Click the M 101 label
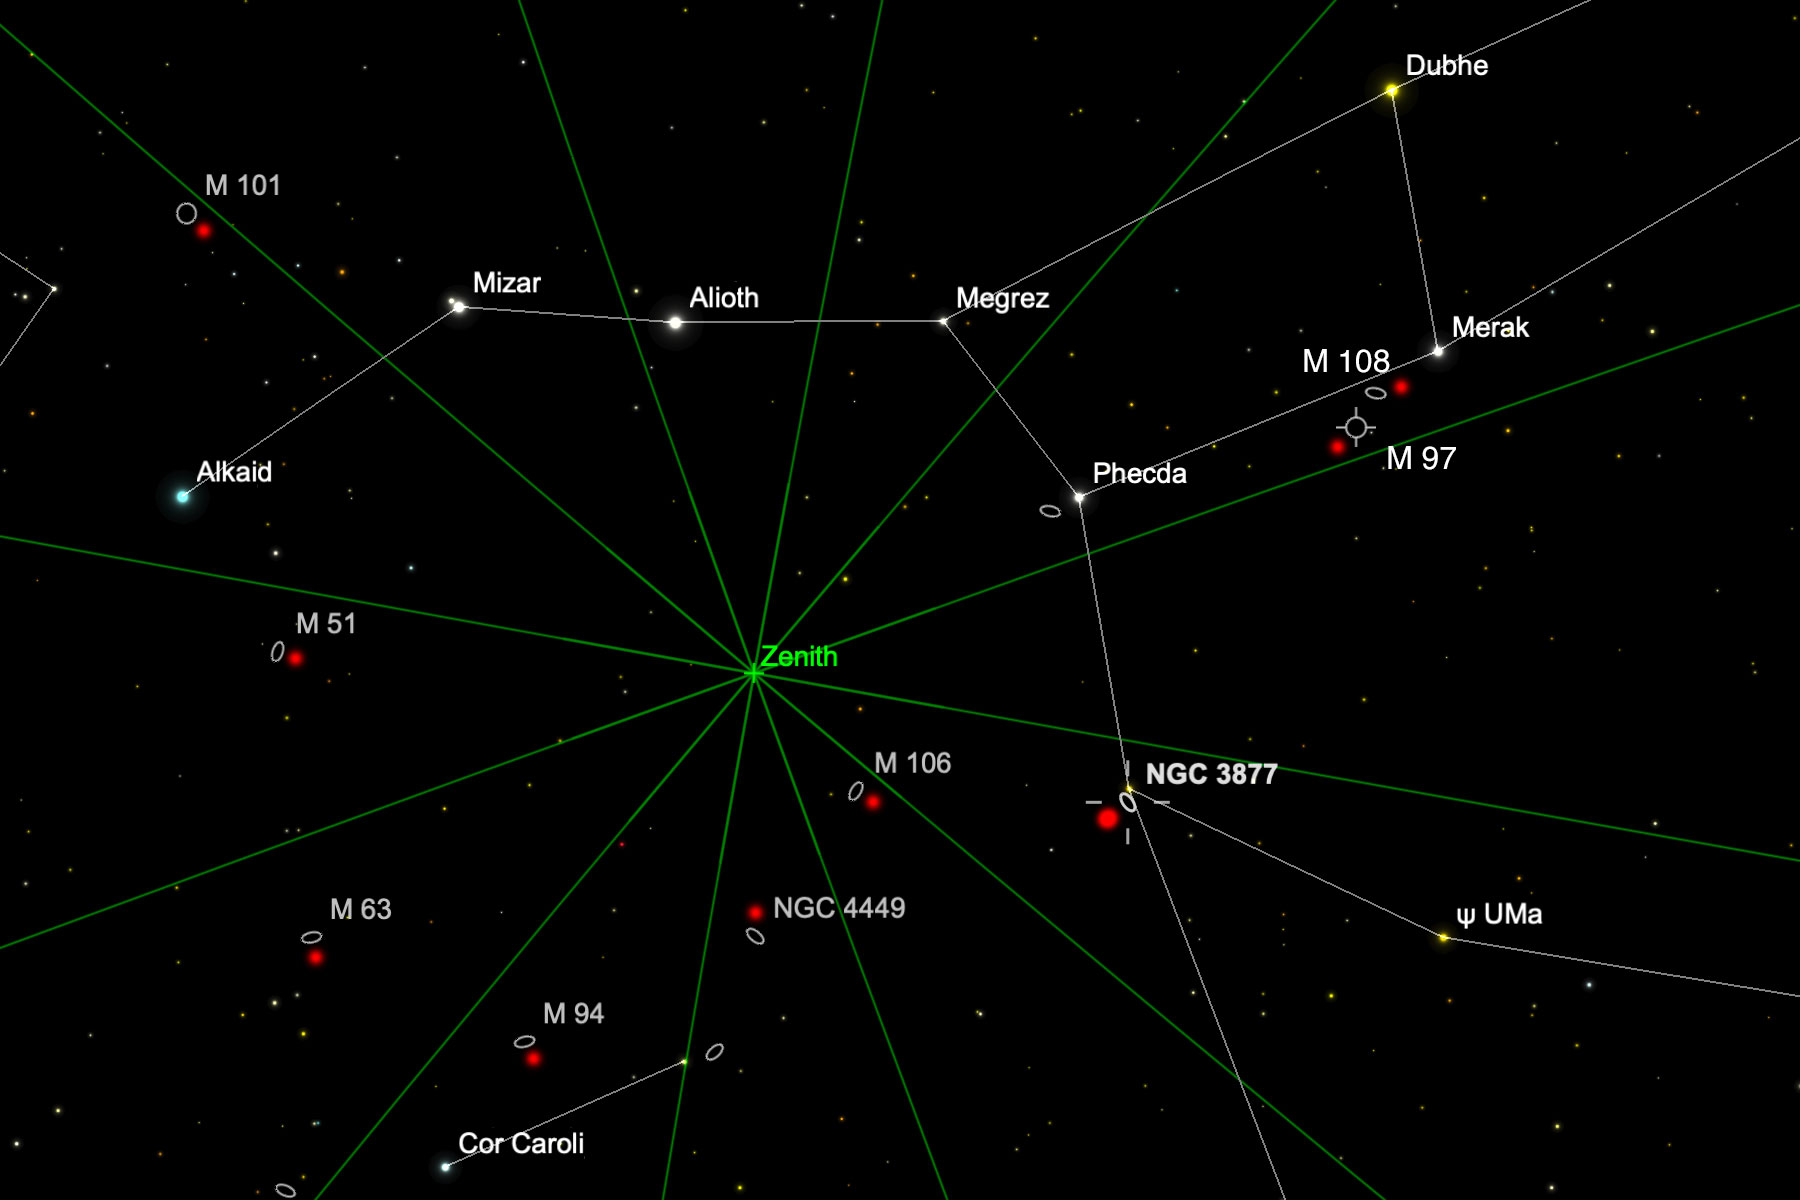 [x=242, y=185]
